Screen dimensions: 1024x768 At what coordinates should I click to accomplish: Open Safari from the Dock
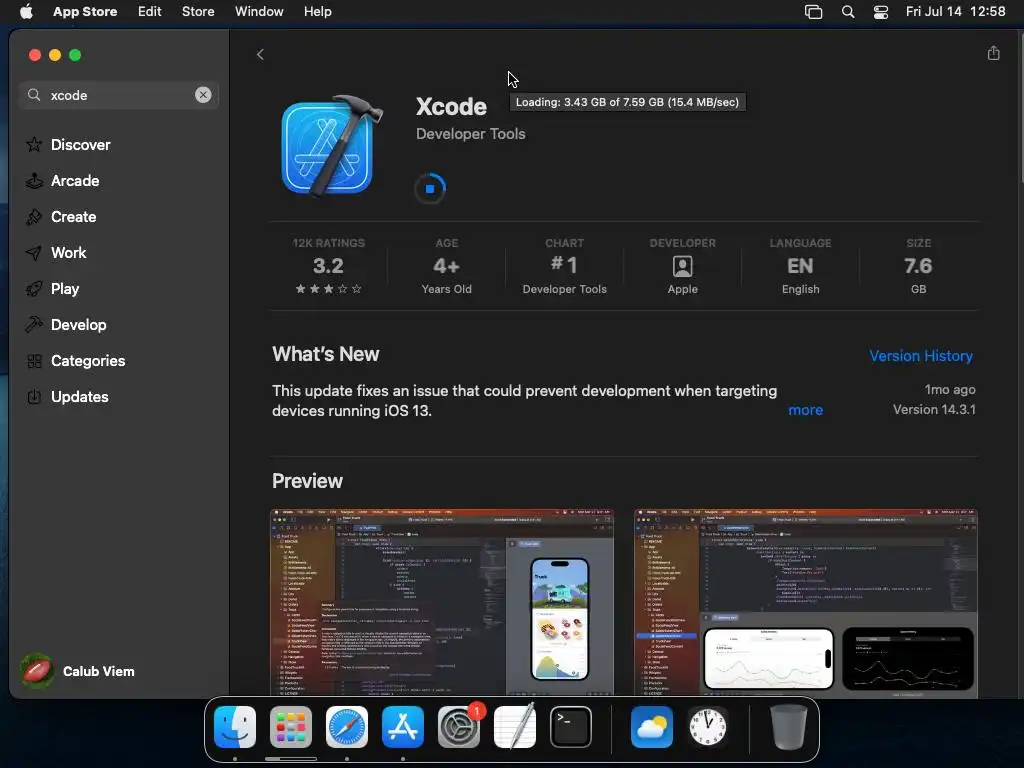click(x=347, y=727)
